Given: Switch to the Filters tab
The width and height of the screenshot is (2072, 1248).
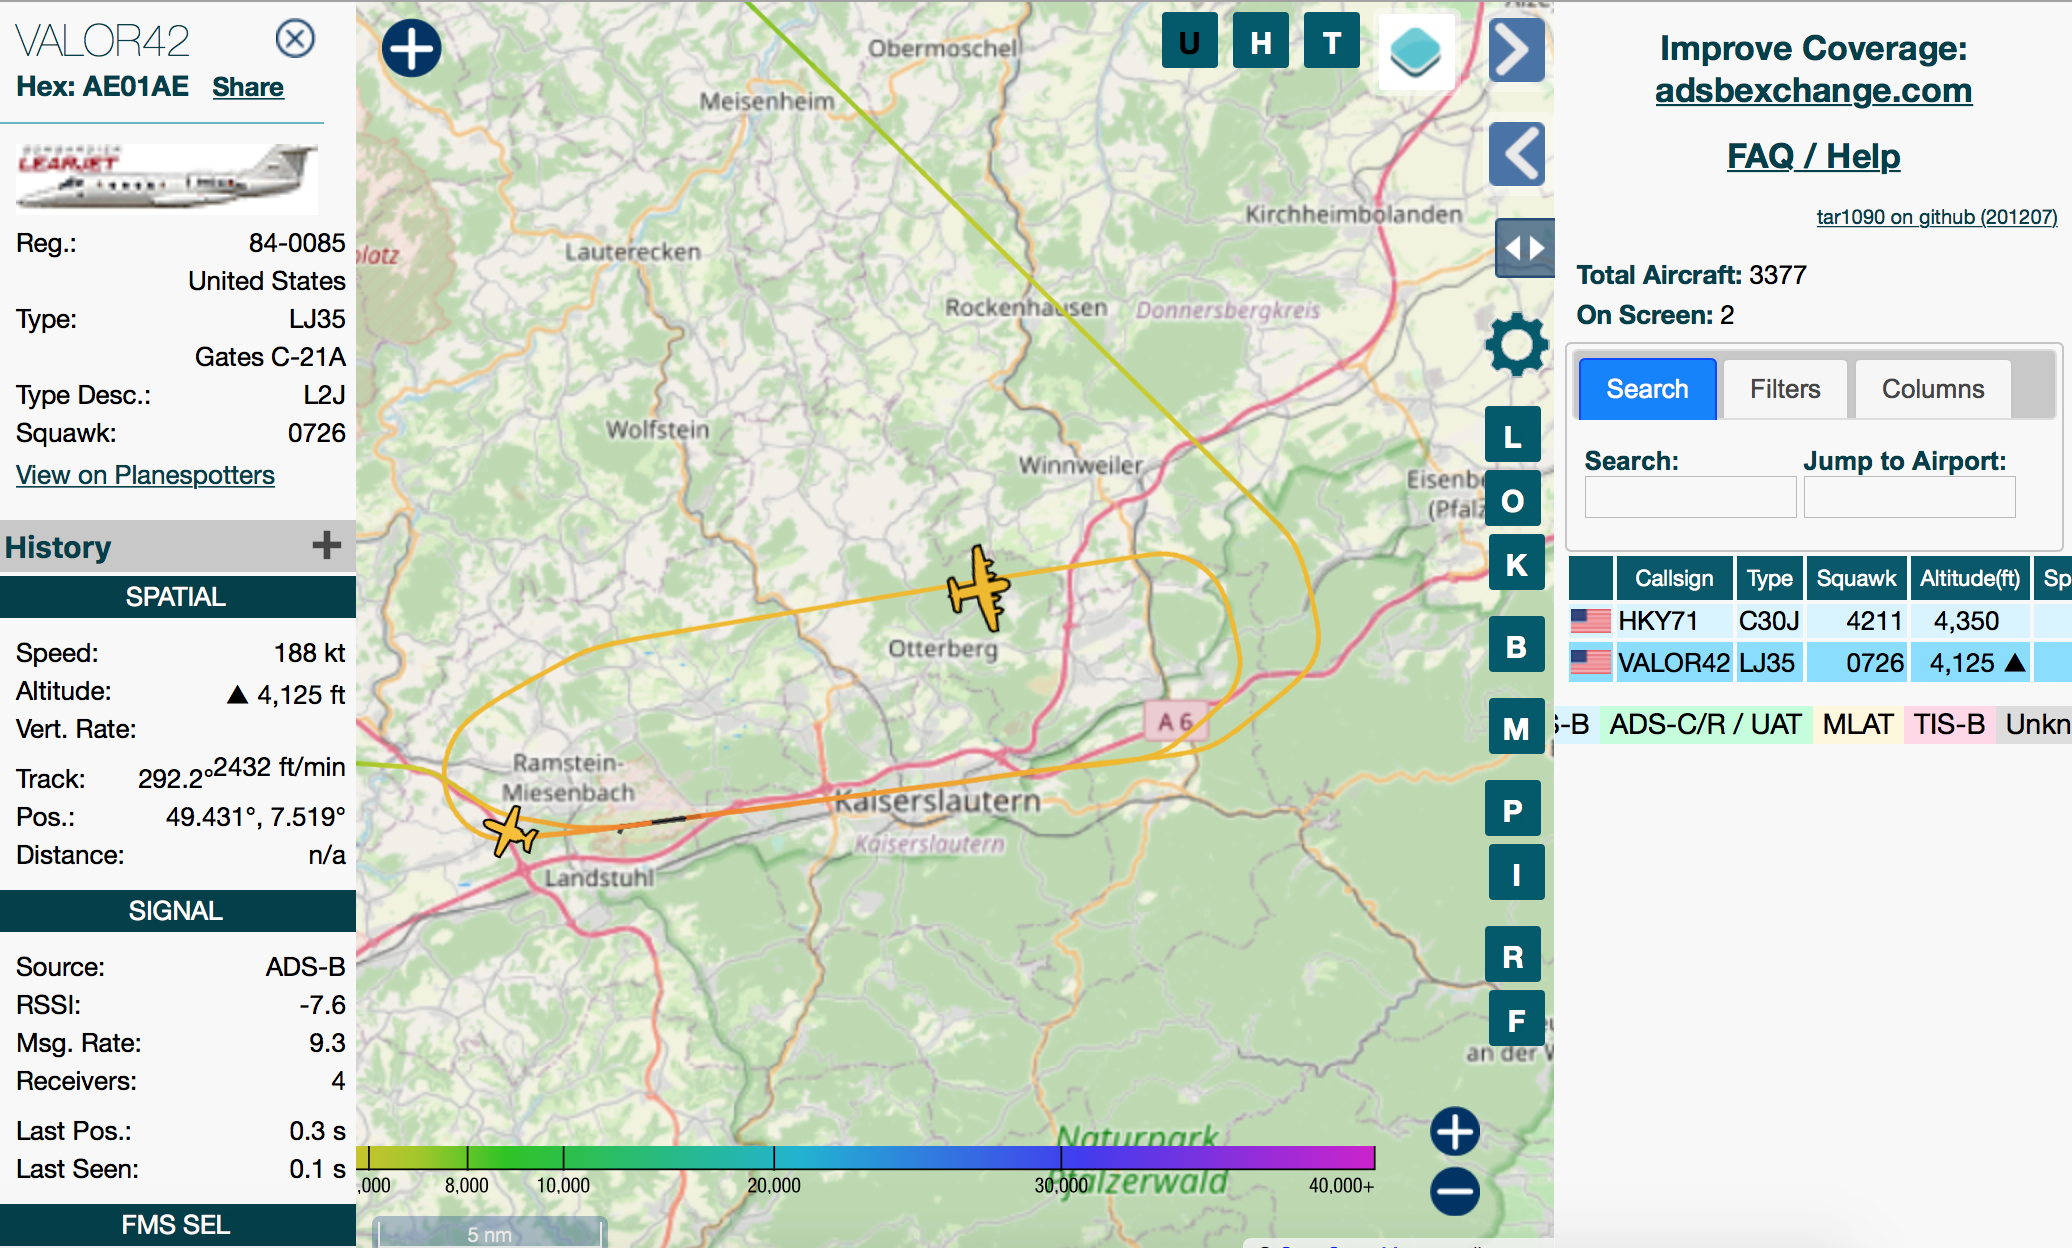Looking at the screenshot, I should 1785,388.
